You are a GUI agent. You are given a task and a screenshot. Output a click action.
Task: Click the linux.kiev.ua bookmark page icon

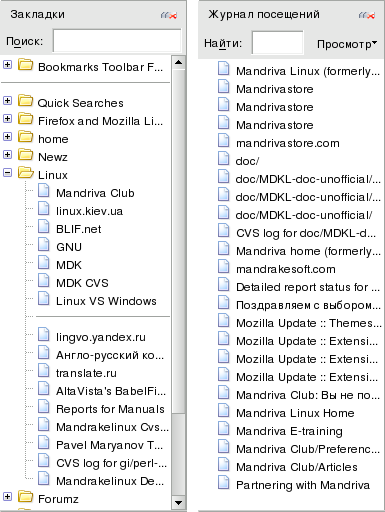(44, 209)
